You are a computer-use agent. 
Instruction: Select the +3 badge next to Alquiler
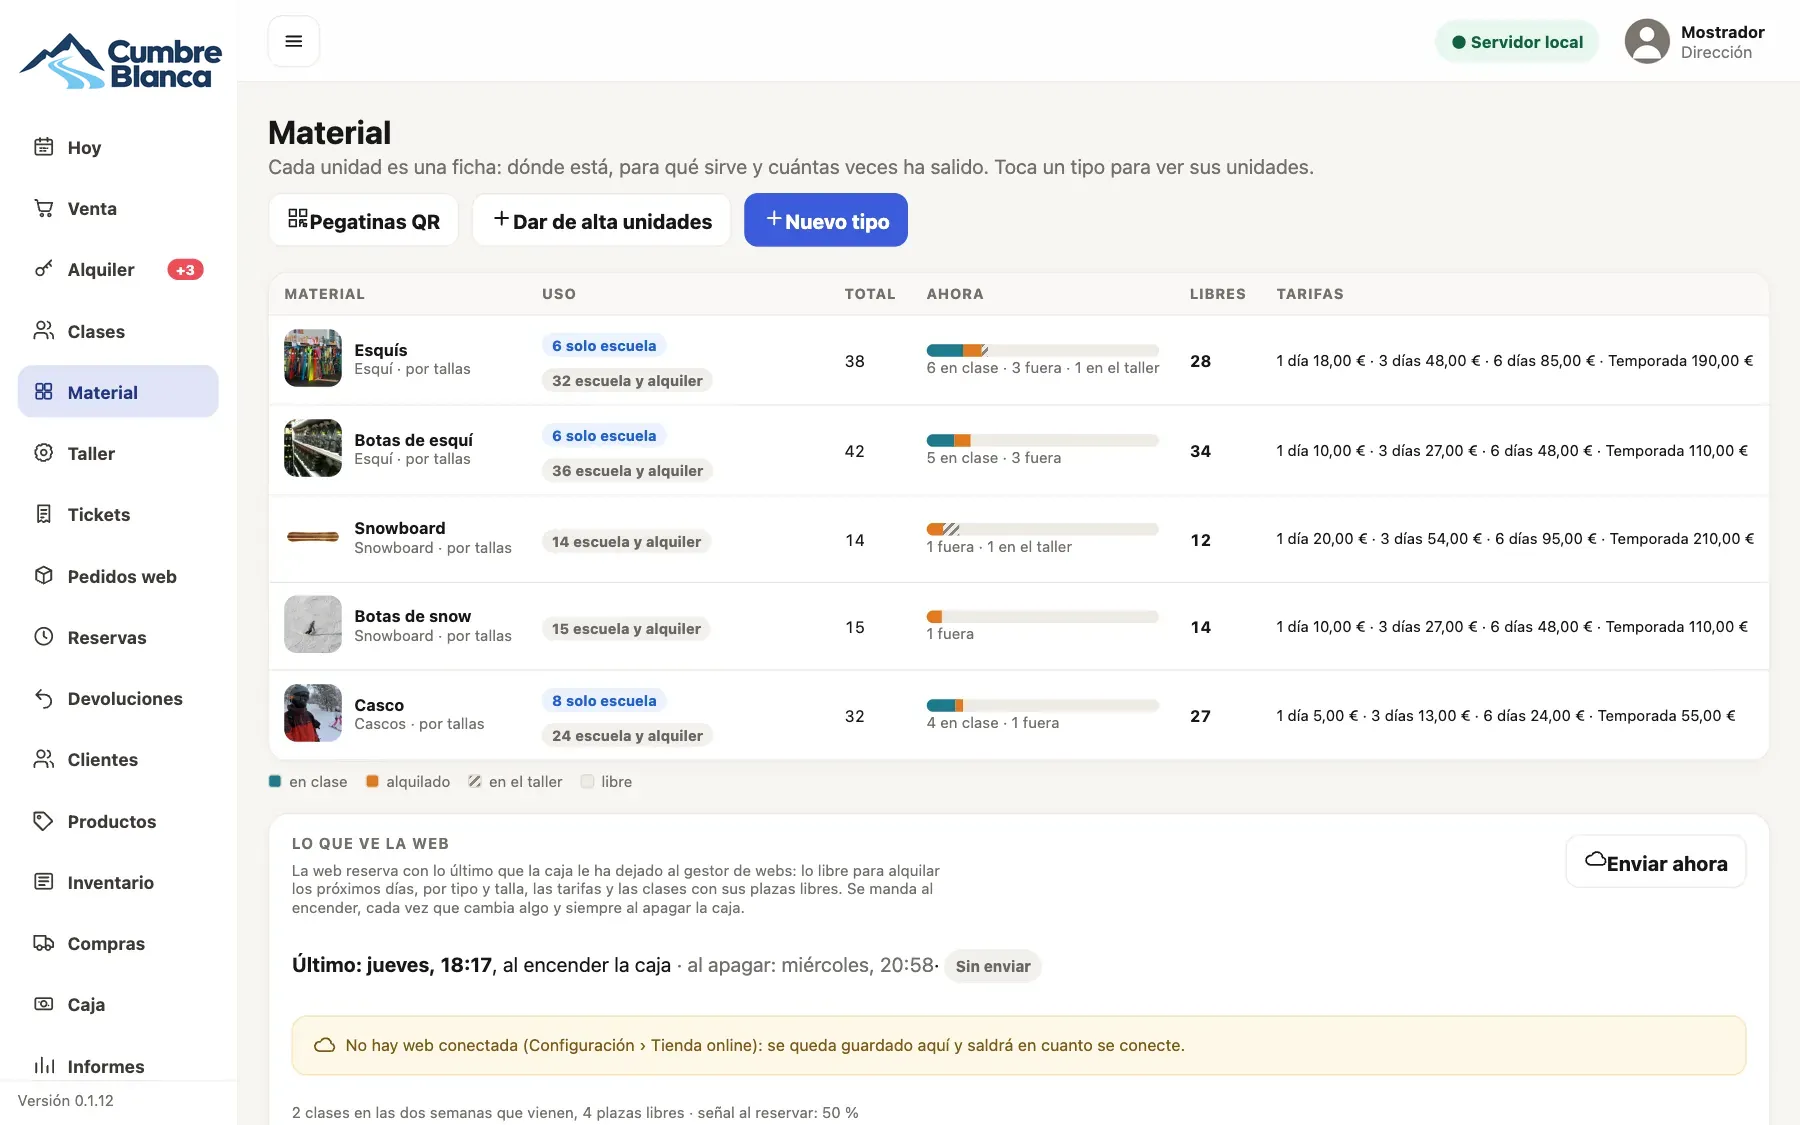(x=185, y=270)
